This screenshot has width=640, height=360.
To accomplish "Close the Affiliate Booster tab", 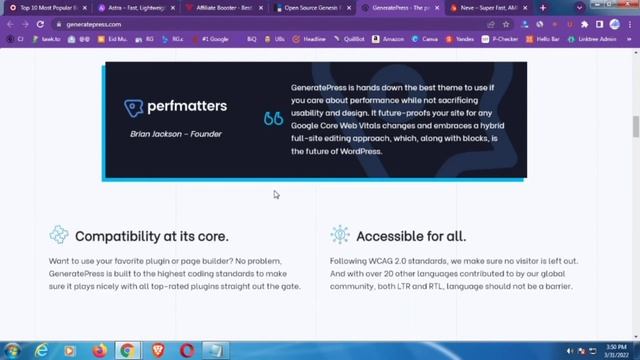I will (x=261, y=8).
